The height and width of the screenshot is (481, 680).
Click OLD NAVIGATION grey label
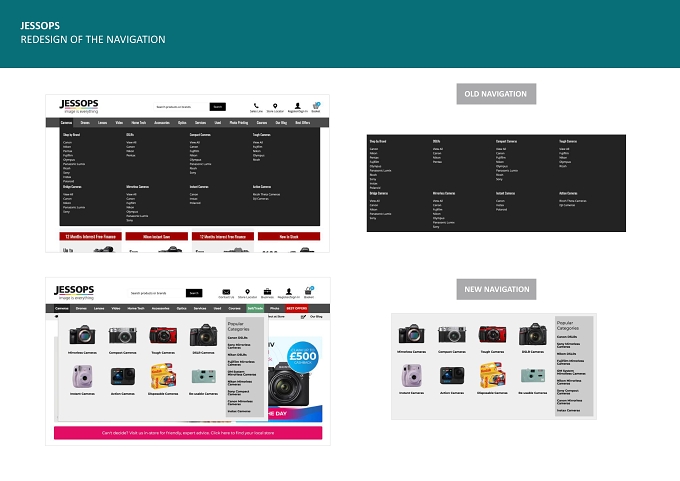point(496,94)
